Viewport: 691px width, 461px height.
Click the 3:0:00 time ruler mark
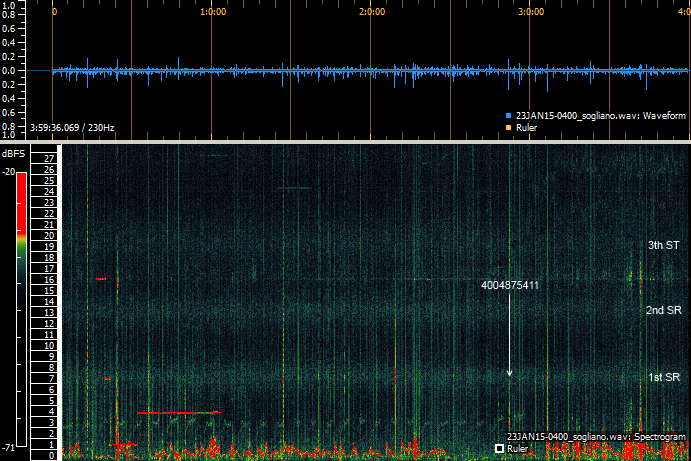pyautogui.click(x=530, y=13)
